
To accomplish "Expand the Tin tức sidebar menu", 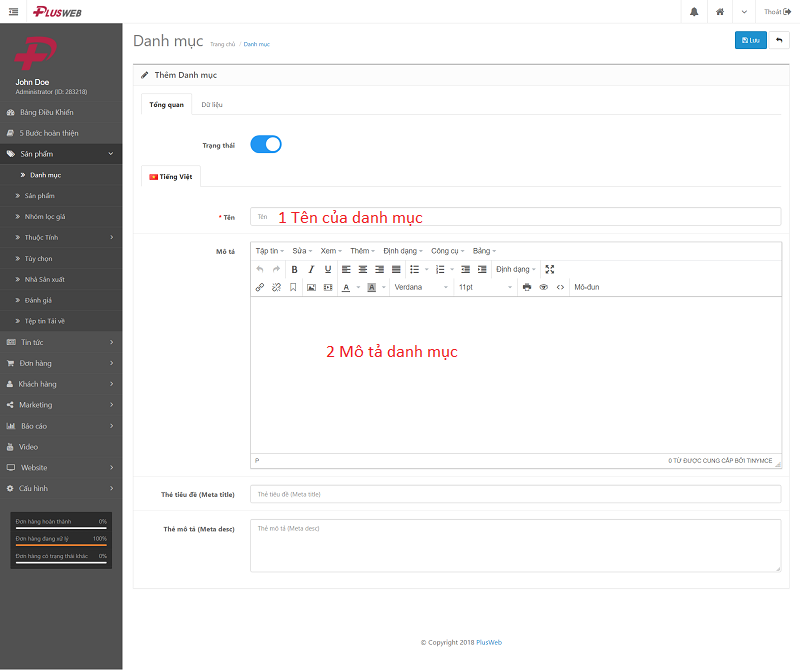I will (x=60, y=342).
